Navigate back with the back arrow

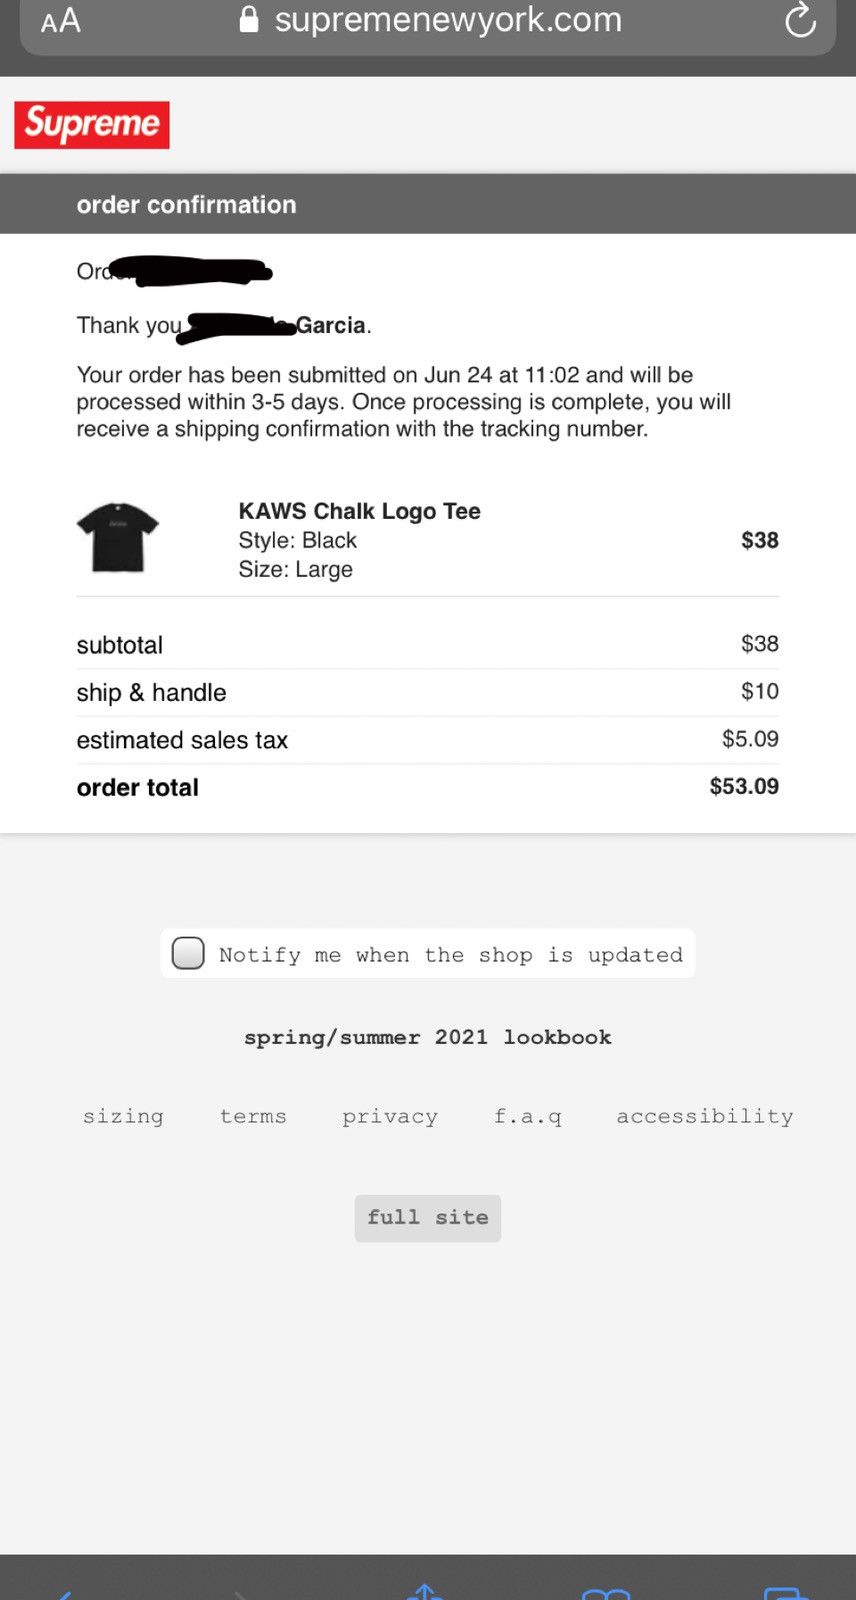[62, 1593]
